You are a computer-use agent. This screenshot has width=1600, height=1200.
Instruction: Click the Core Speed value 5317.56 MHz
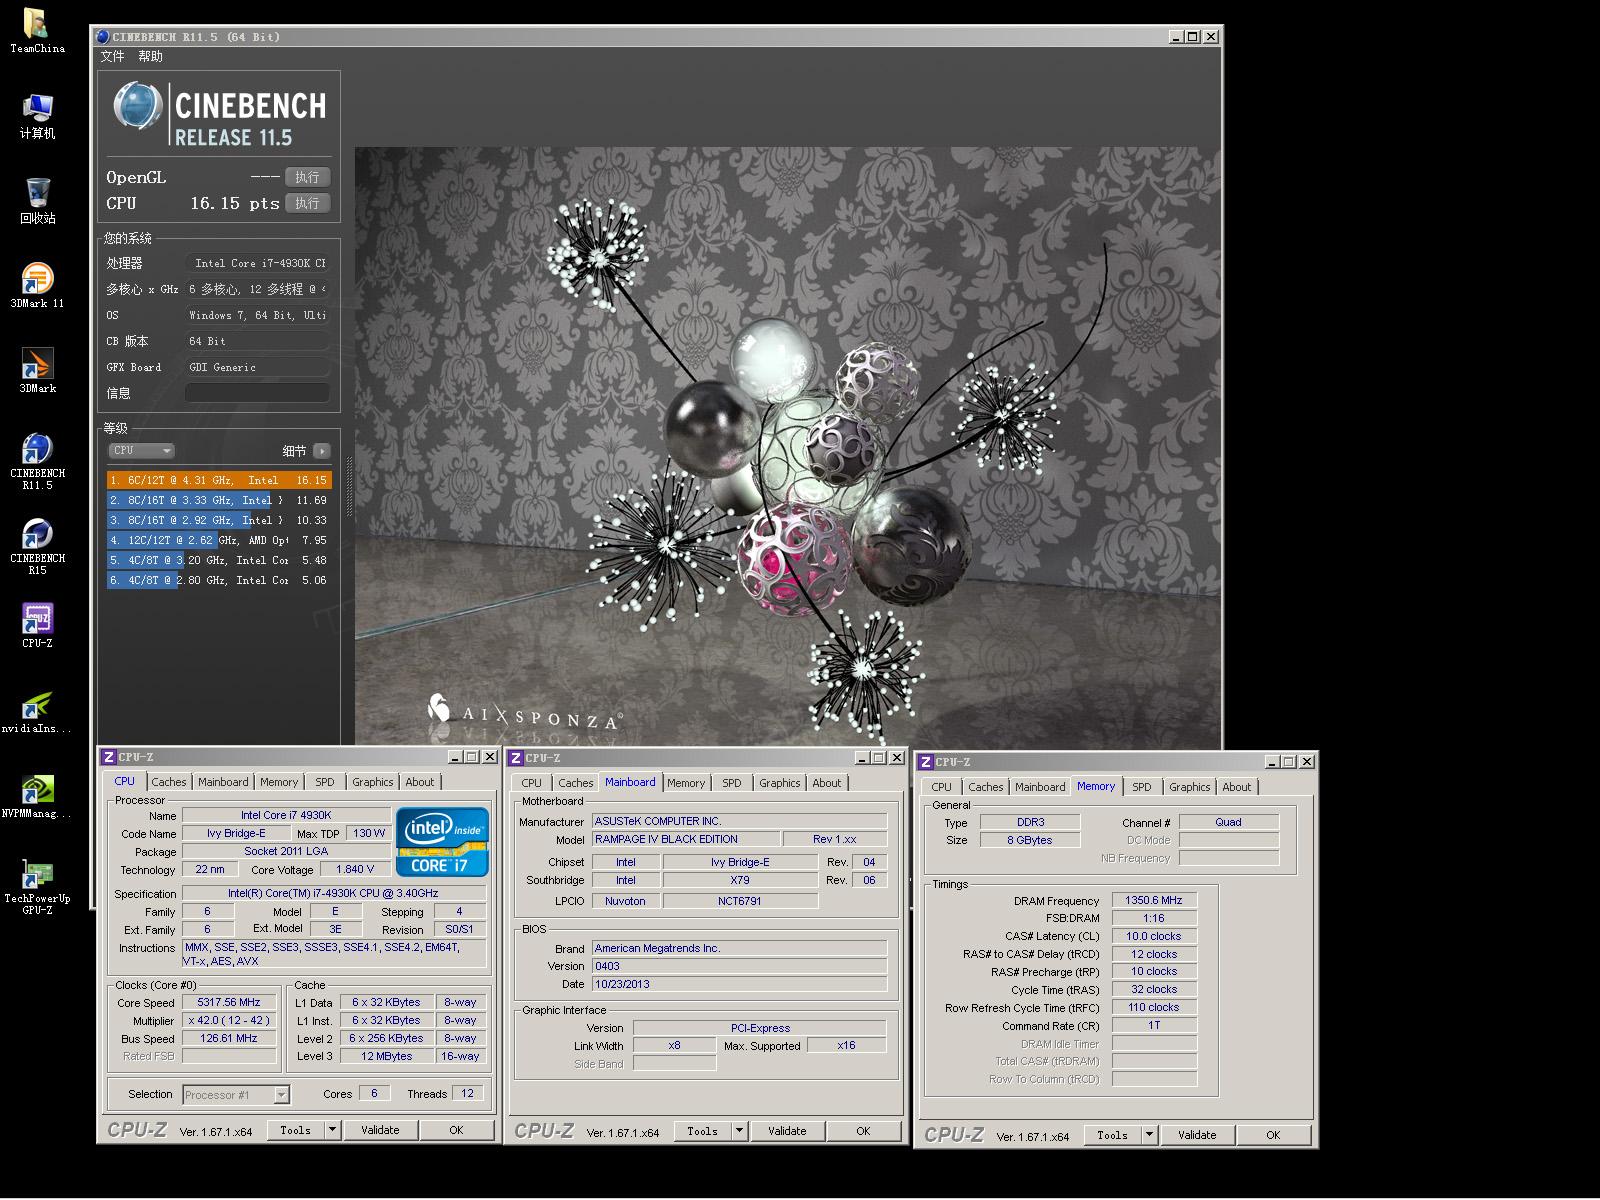(x=229, y=1002)
